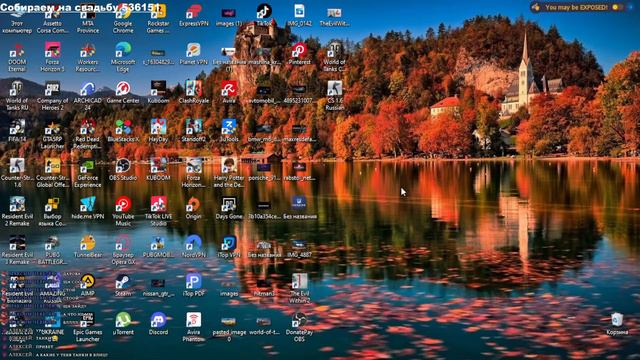This screenshot has height=360, width=640.
Task: Select the uTorrent desktop icon
Action: [x=123, y=324]
